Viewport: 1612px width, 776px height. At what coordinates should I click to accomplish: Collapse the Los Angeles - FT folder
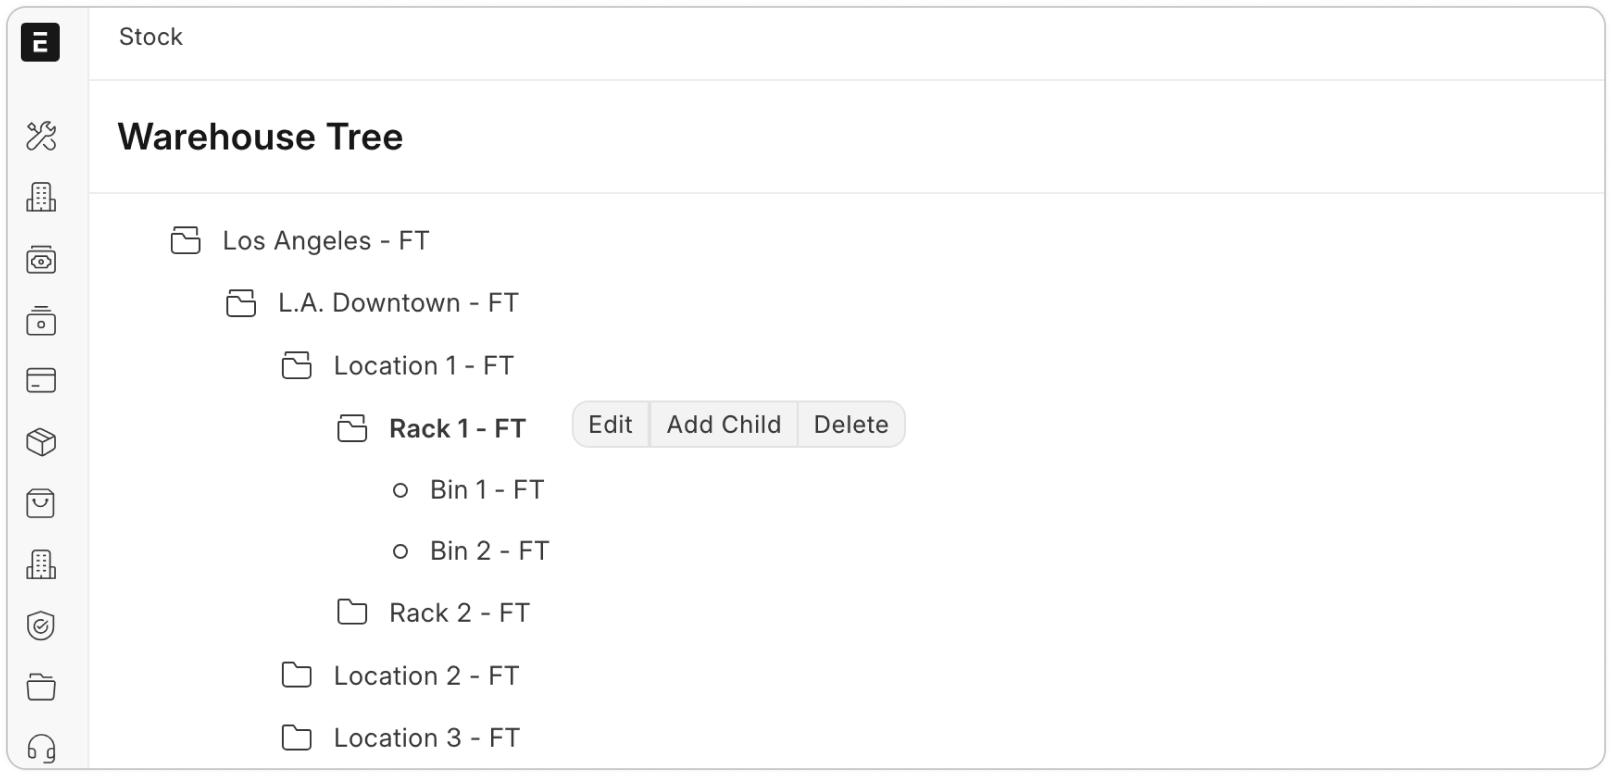[186, 241]
